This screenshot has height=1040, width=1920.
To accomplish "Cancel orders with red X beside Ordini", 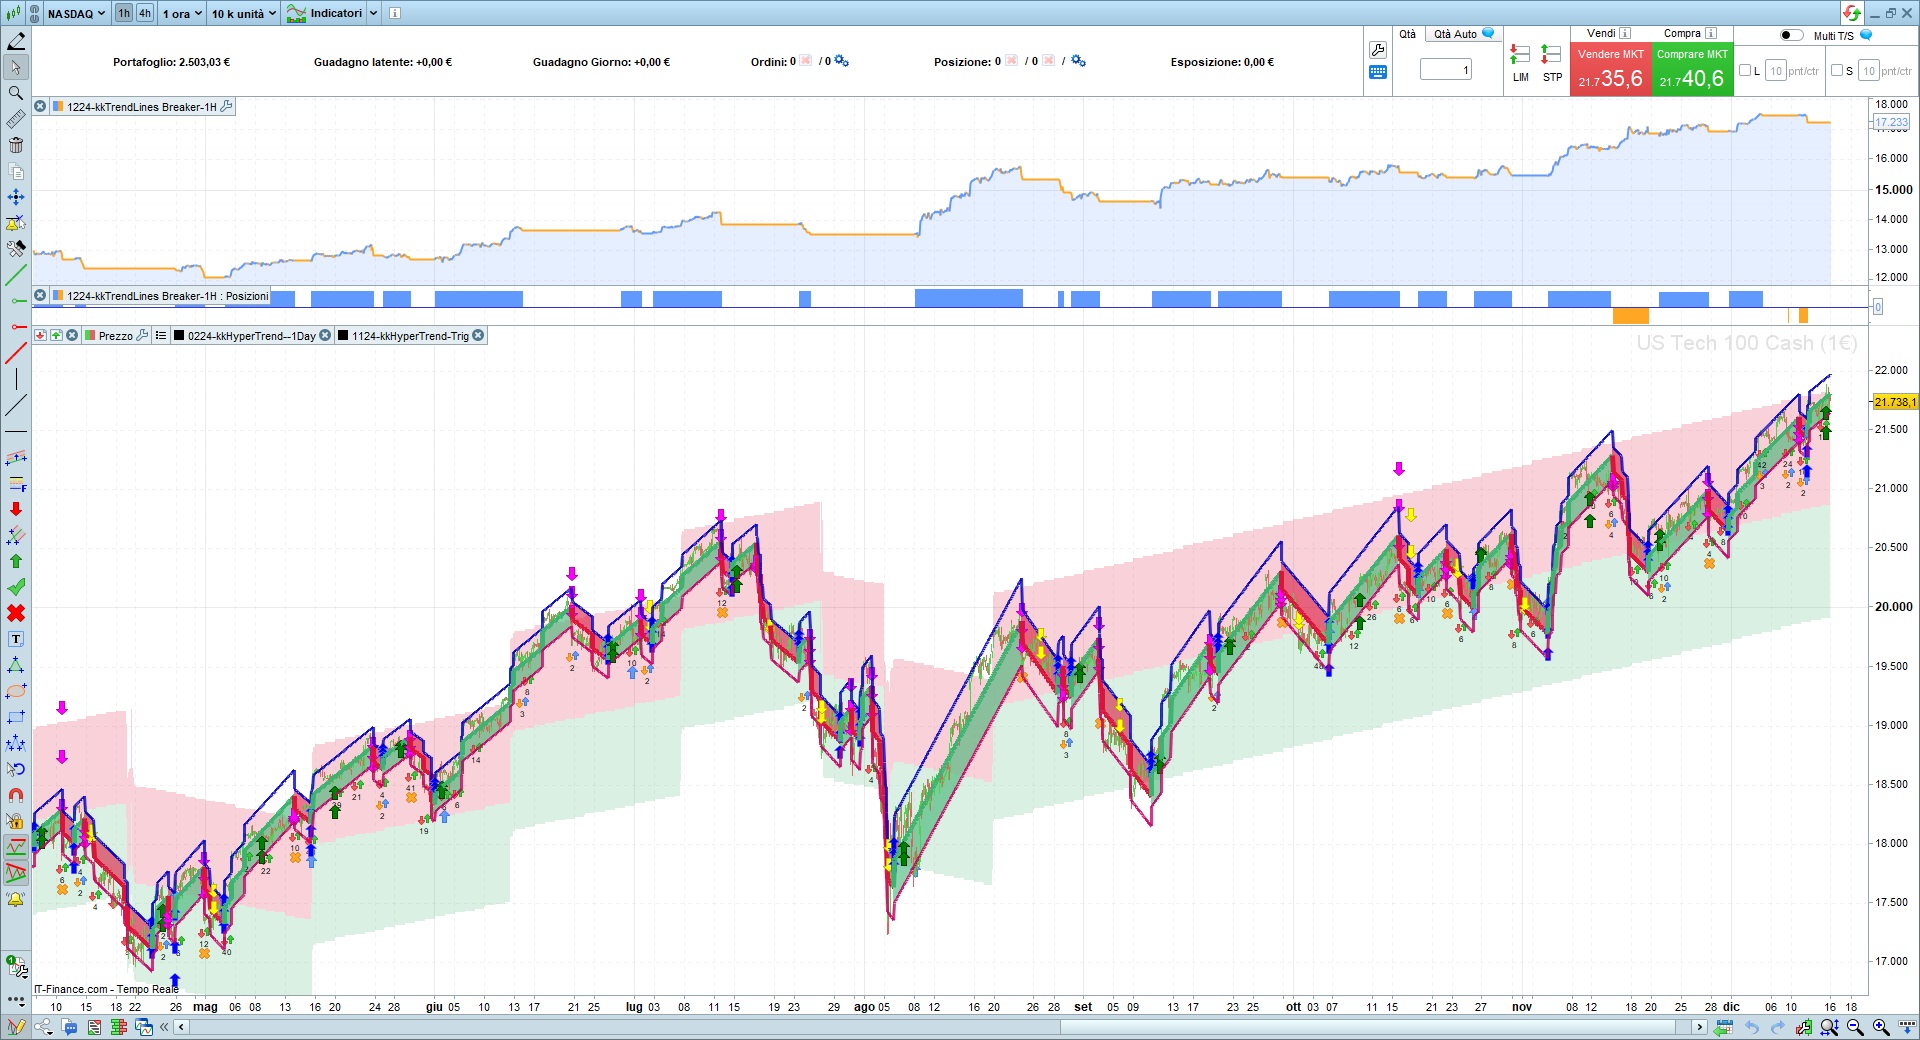I will (x=806, y=61).
